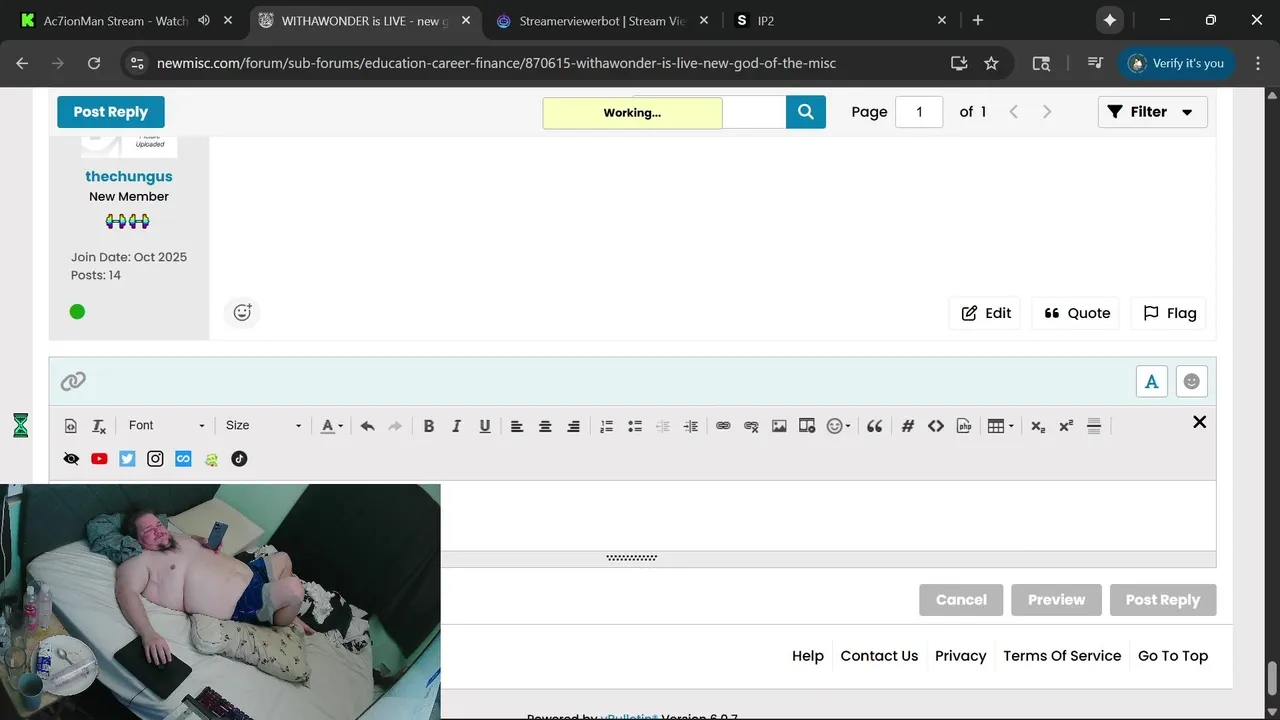Center align text

click(x=545, y=426)
